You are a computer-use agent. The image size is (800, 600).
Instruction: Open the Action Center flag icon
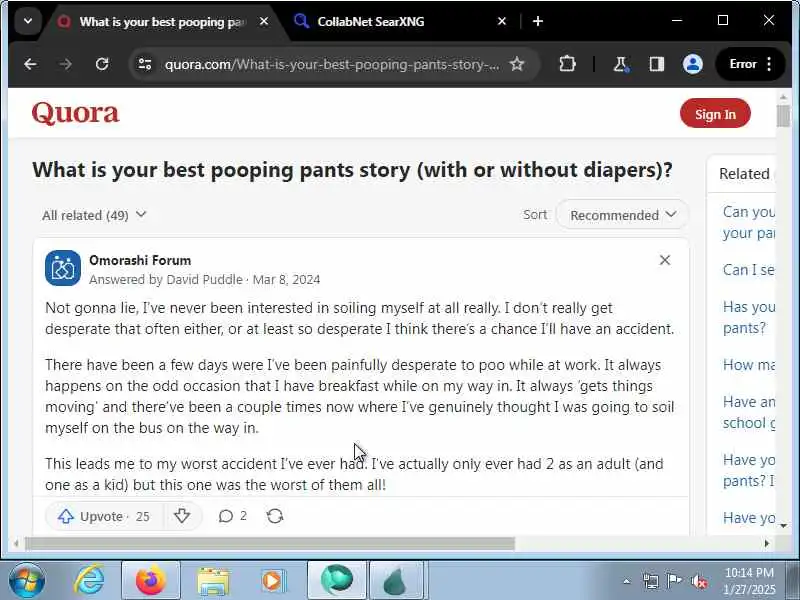674,581
